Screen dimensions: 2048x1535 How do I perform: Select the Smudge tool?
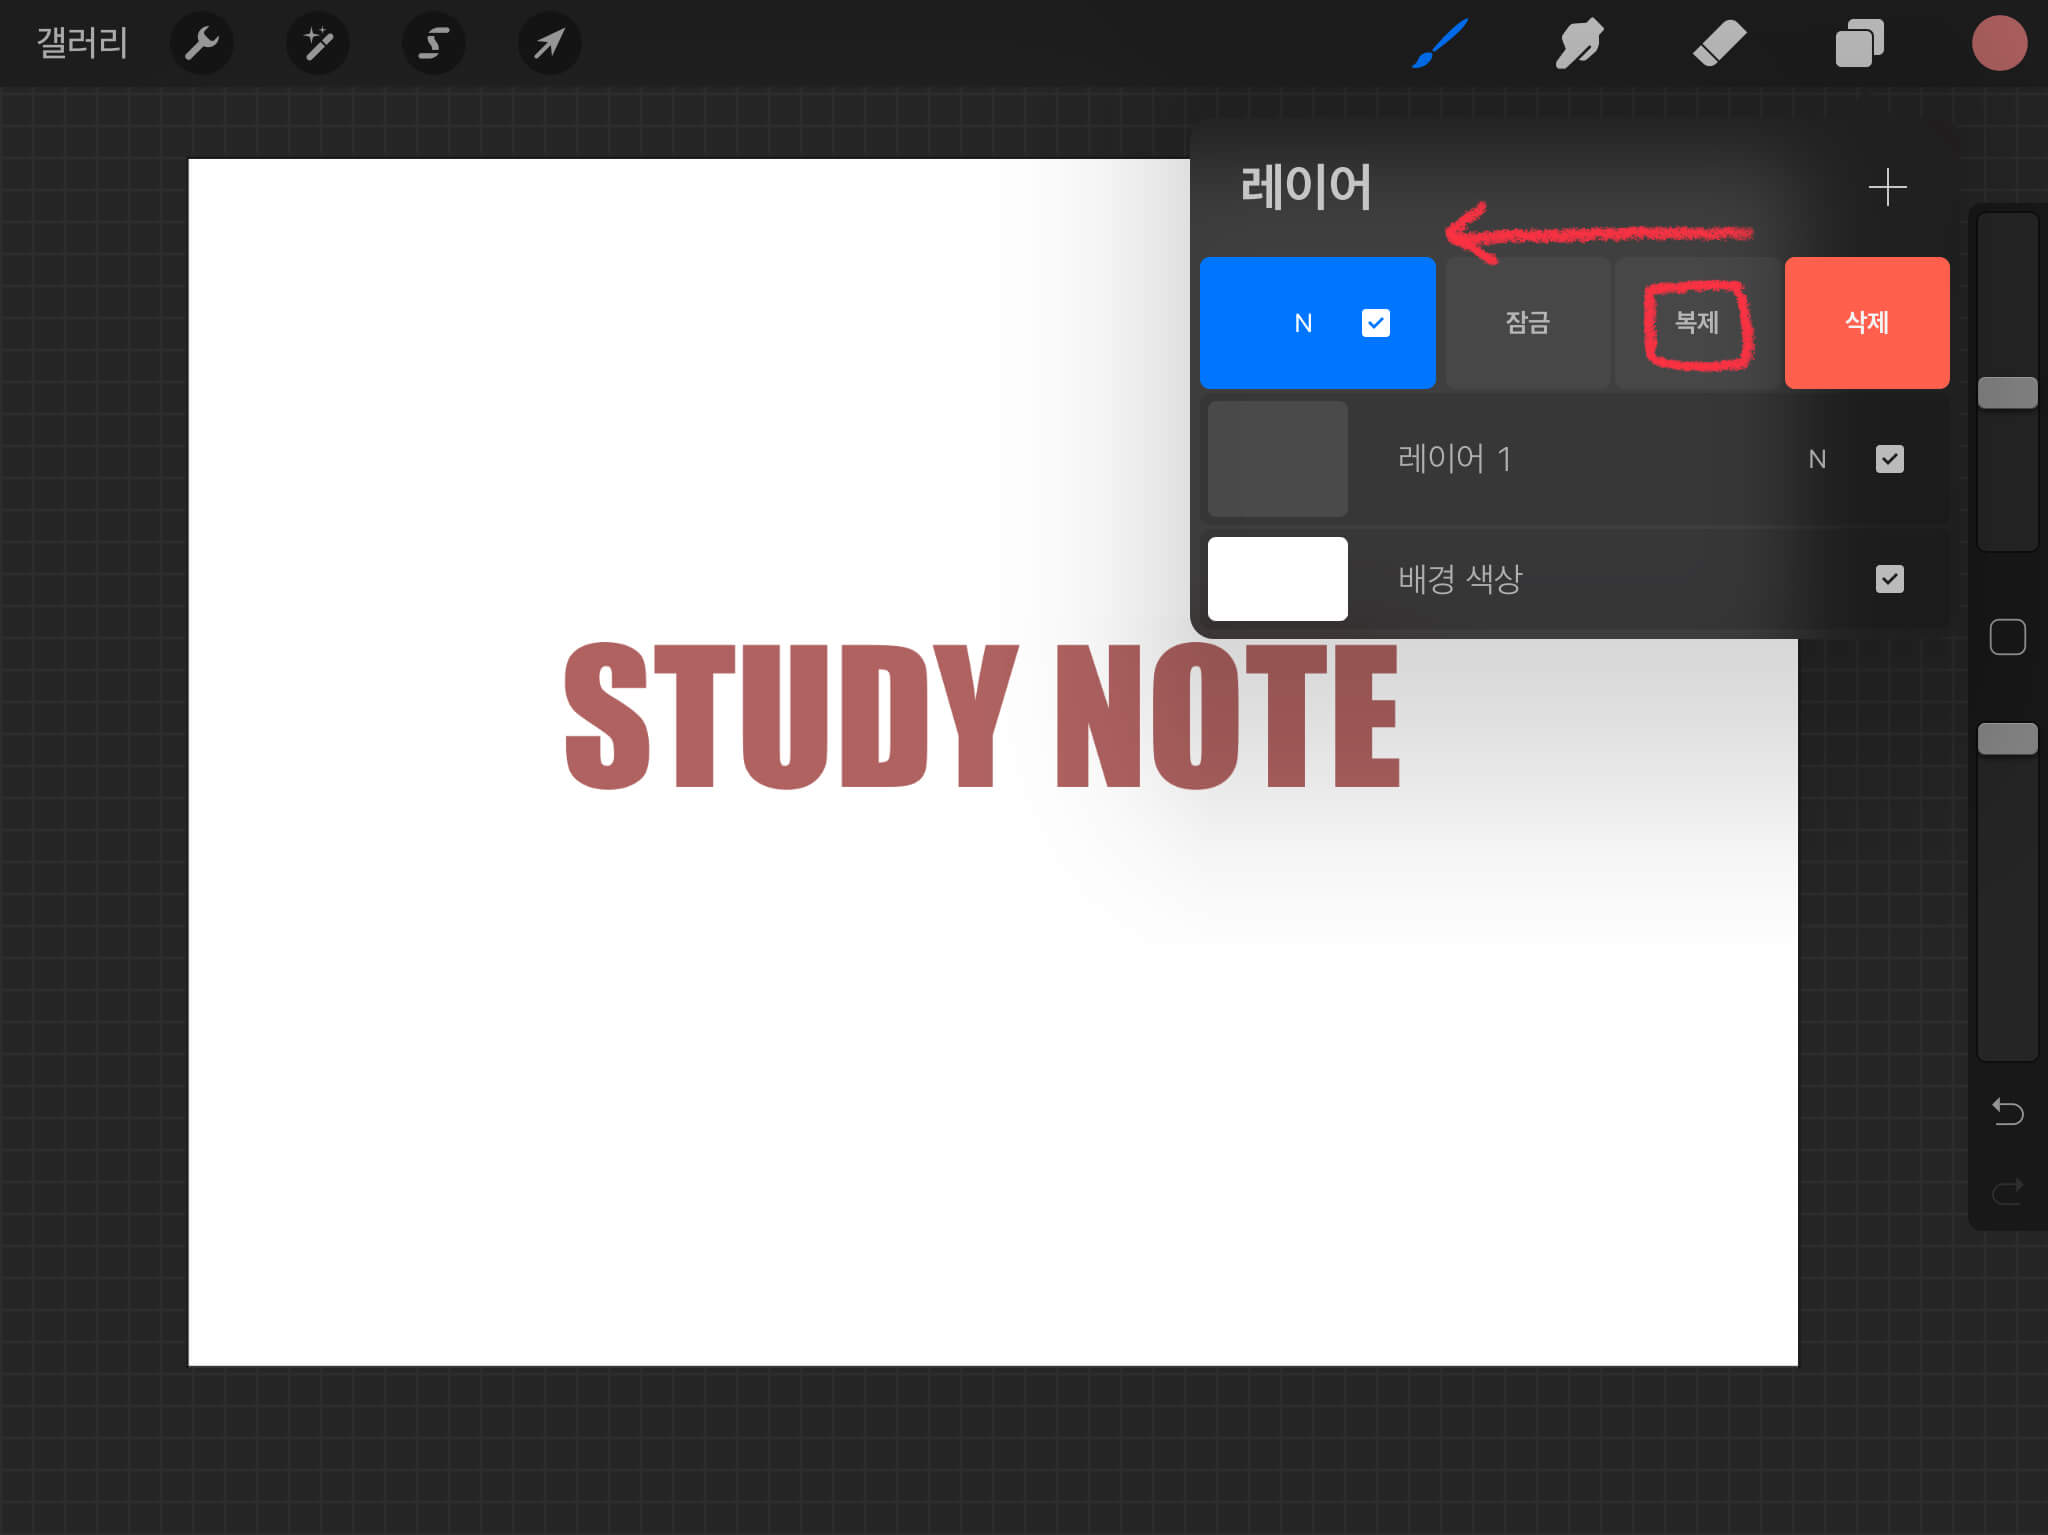(x=1579, y=43)
